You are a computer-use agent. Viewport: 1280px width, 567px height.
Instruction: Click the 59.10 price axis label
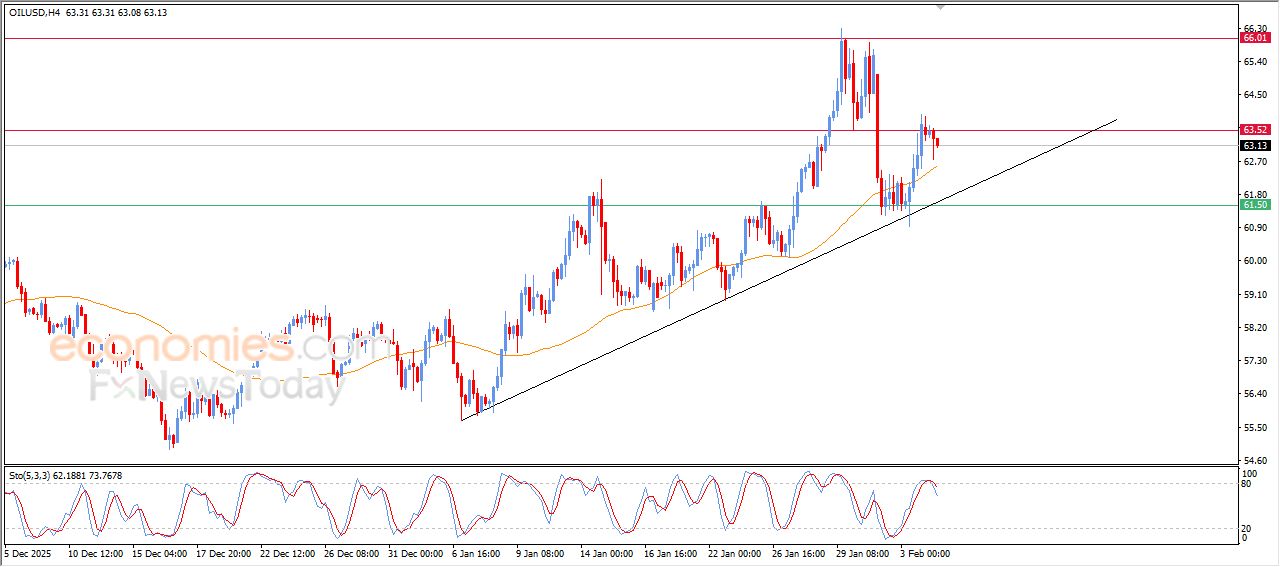(1256, 295)
